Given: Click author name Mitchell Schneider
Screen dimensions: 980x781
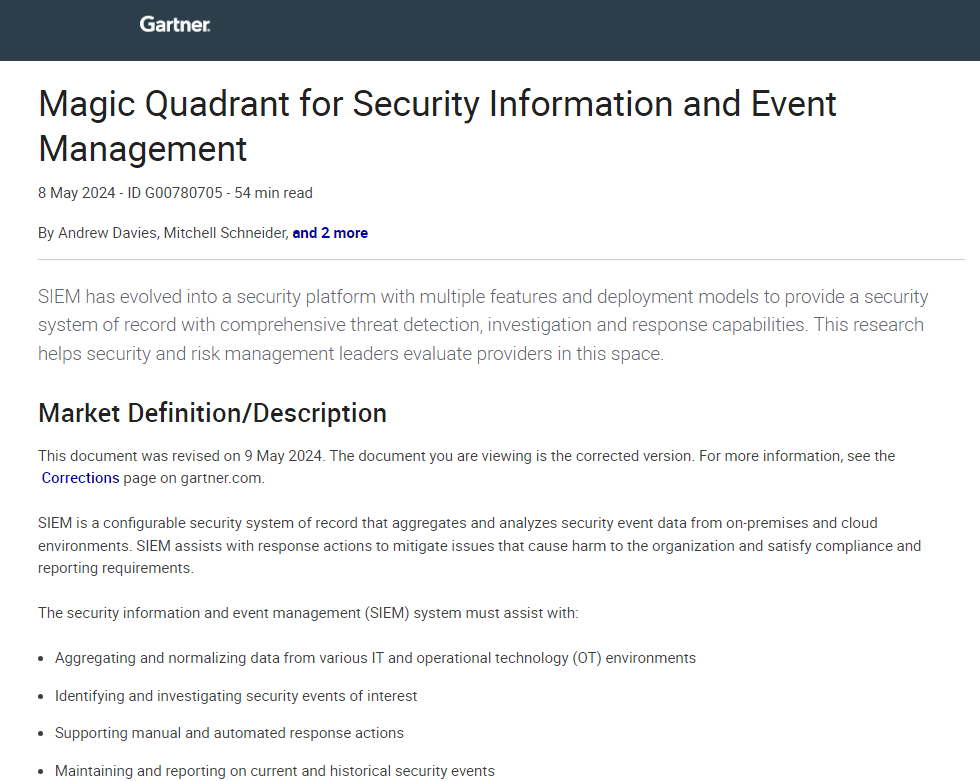Looking at the screenshot, I should pyautogui.click(x=225, y=233).
